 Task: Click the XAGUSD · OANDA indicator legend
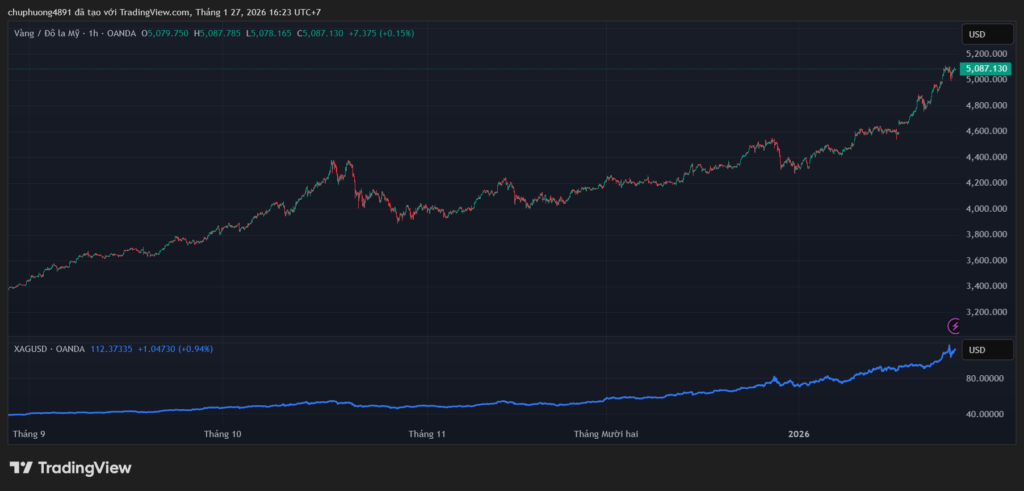pos(49,348)
